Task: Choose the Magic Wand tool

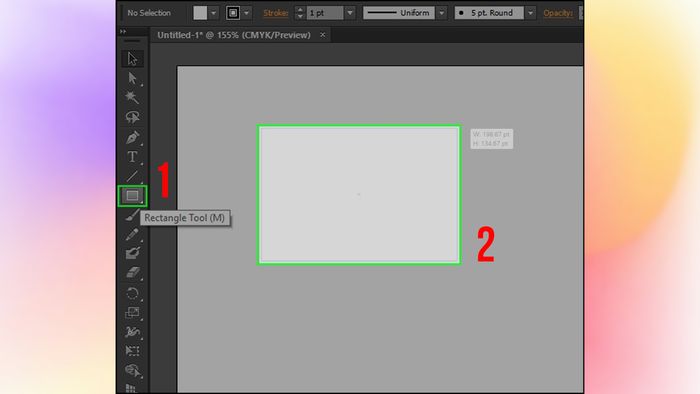Action: 132,97
